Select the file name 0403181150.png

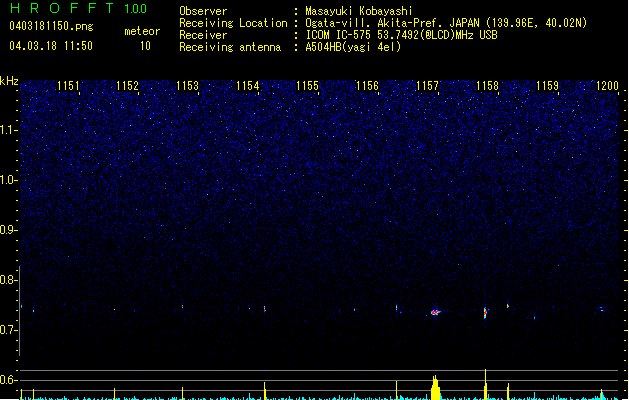51,26
